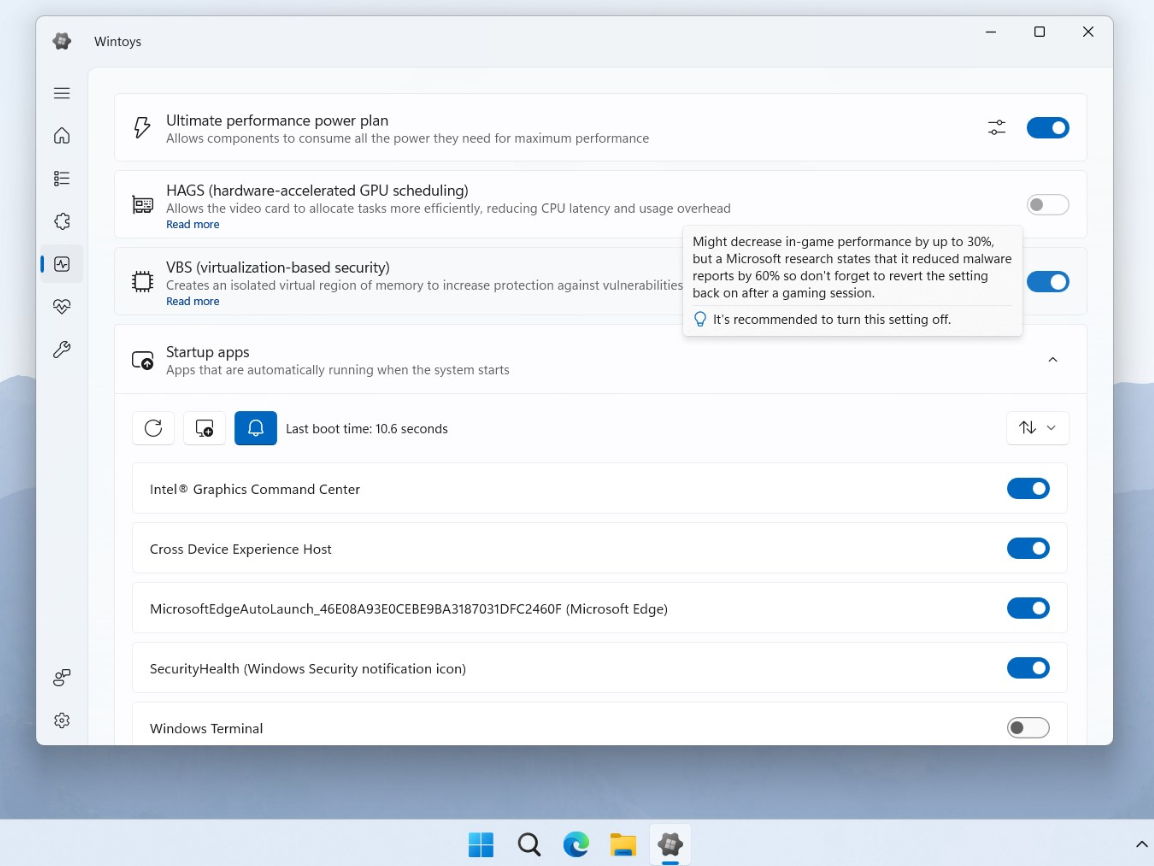Disable Ultimate performance power plan toggle
Viewport: 1154px width, 866px height.
tap(1047, 128)
